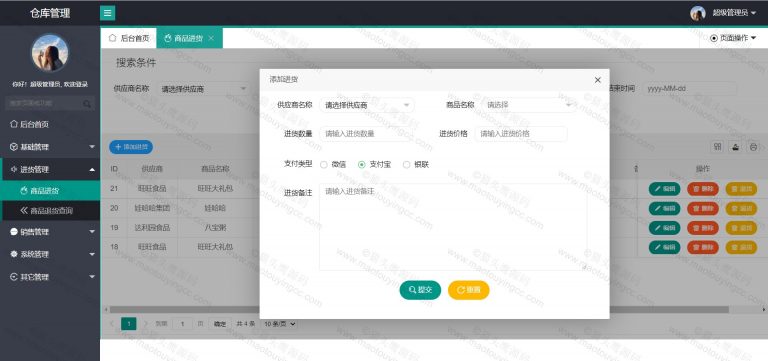The image size is (768, 361).
Task: Click the print icon above the table
Action: (754, 146)
